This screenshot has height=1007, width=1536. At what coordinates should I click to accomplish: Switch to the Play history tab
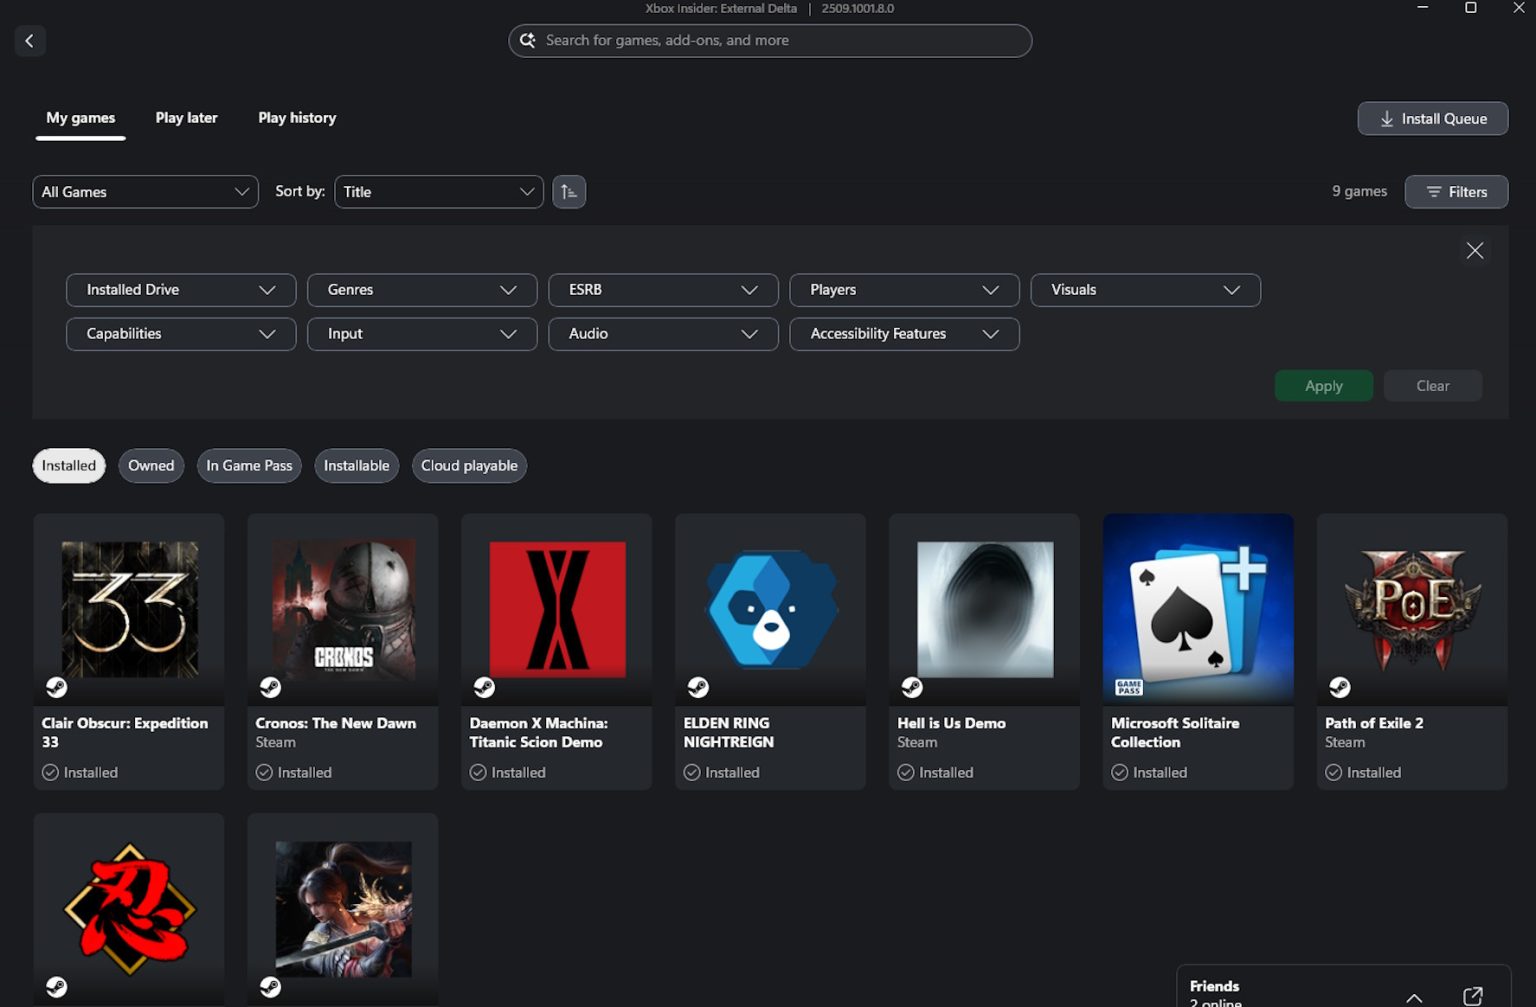click(x=296, y=117)
